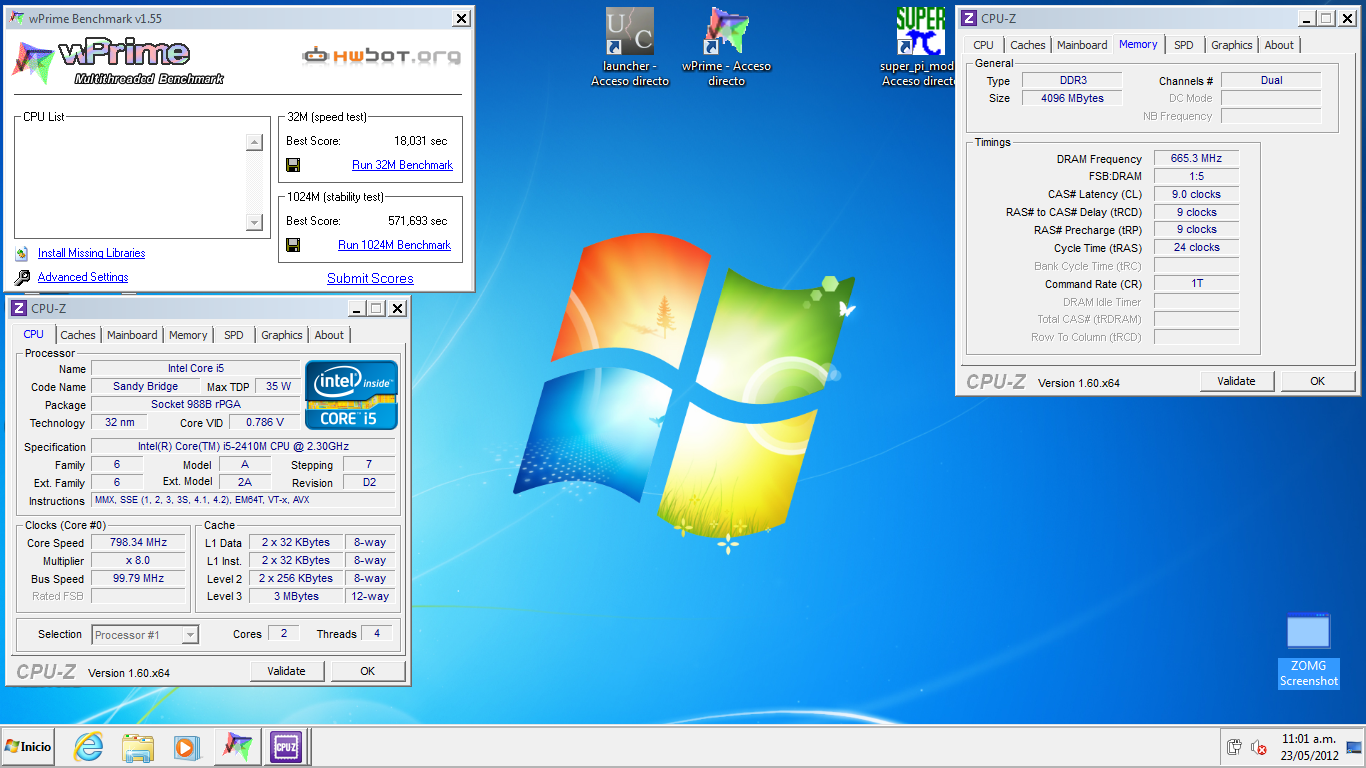The height and width of the screenshot is (768, 1366).
Task: Switch to About tab in lower CPU-Z window
Action: point(329,335)
